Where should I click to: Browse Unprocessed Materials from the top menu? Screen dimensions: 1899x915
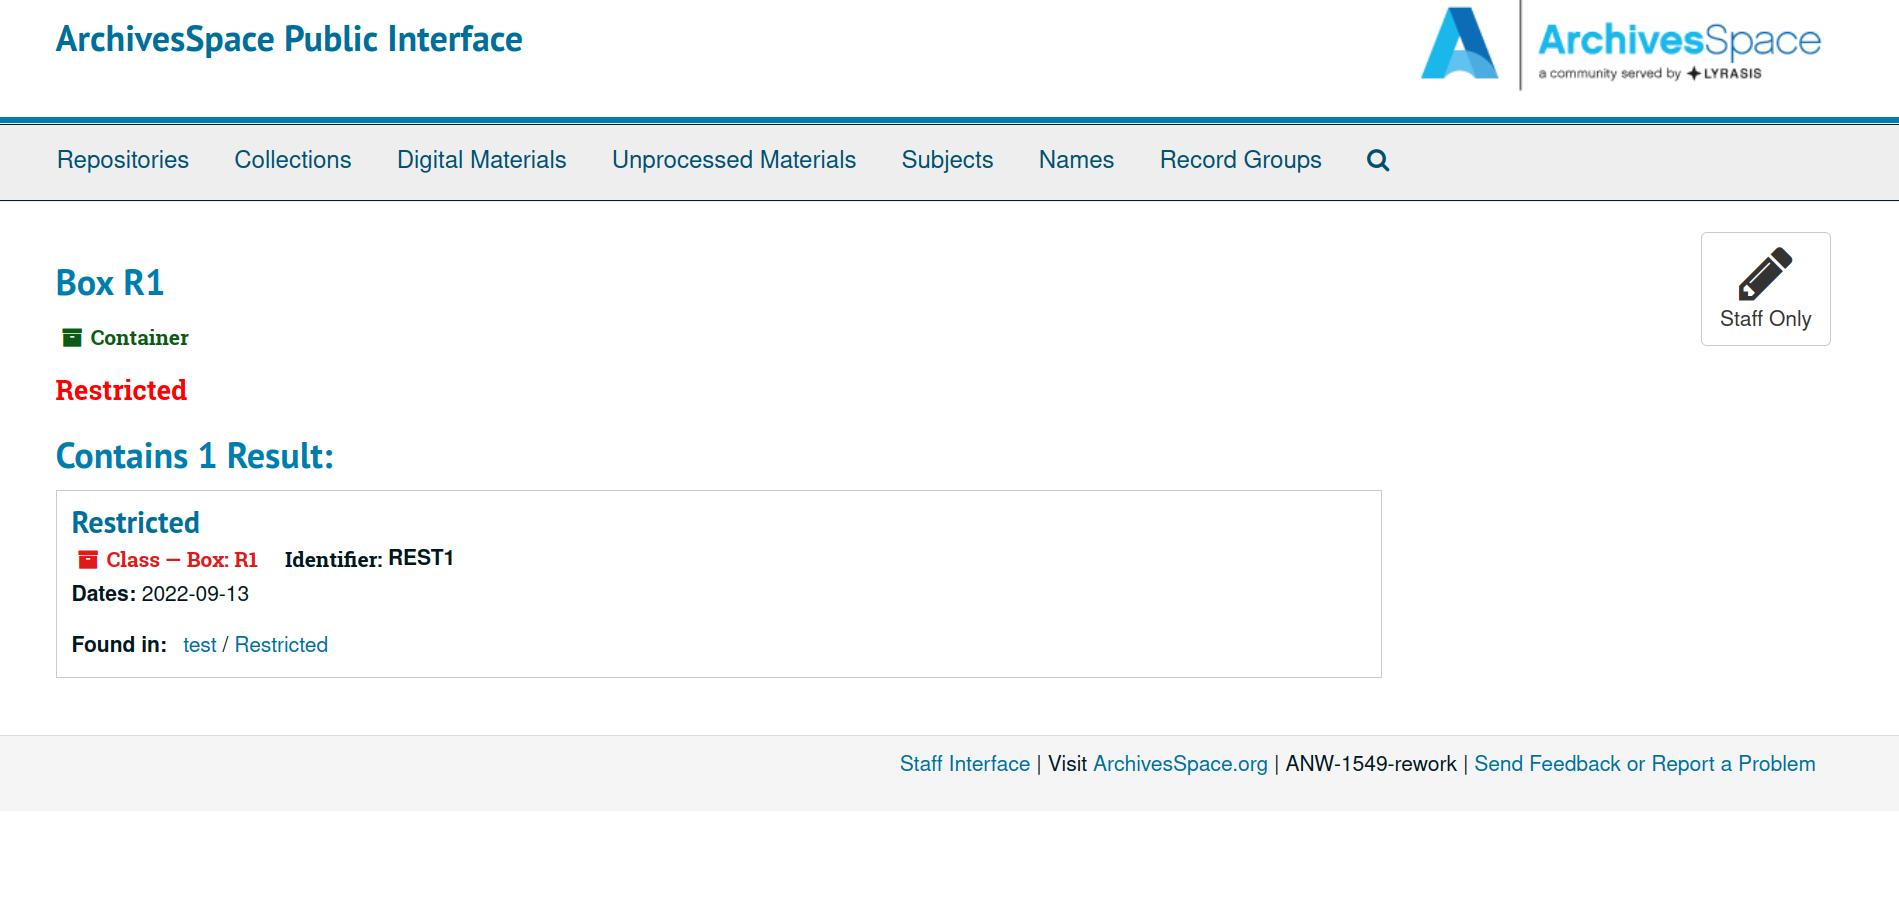pyautogui.click(x=733, y=160)
